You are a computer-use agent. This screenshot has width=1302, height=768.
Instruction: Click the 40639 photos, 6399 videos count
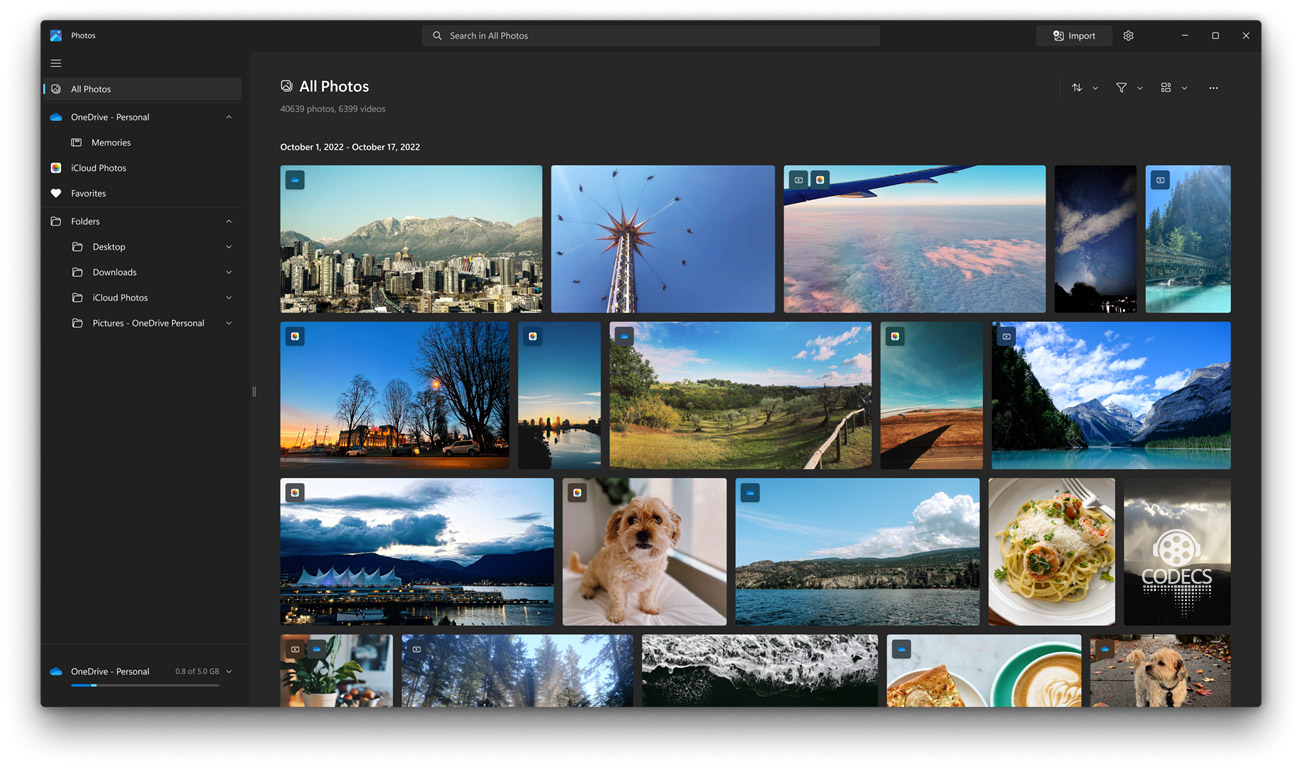(x=333, y=109)
